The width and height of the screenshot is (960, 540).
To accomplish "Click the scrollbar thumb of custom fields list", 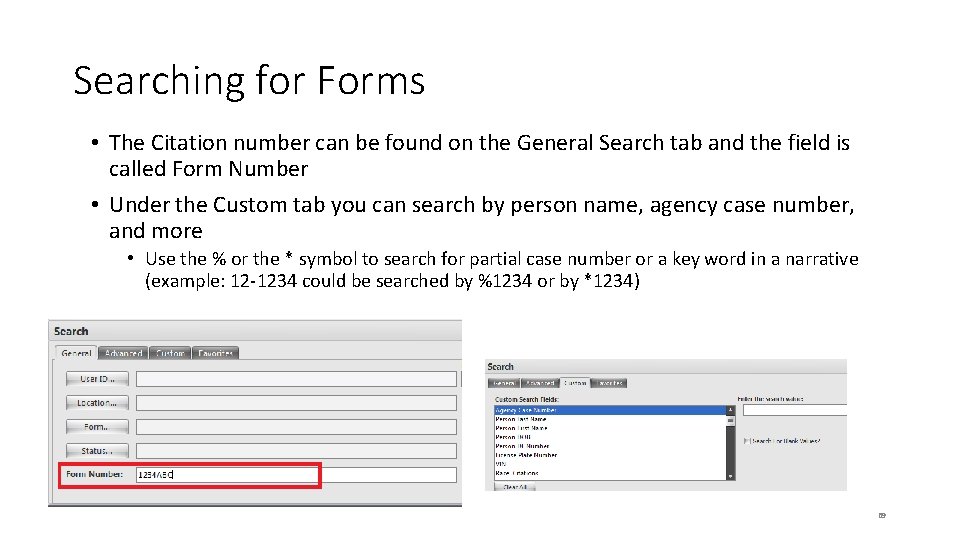I will (730, 421).
